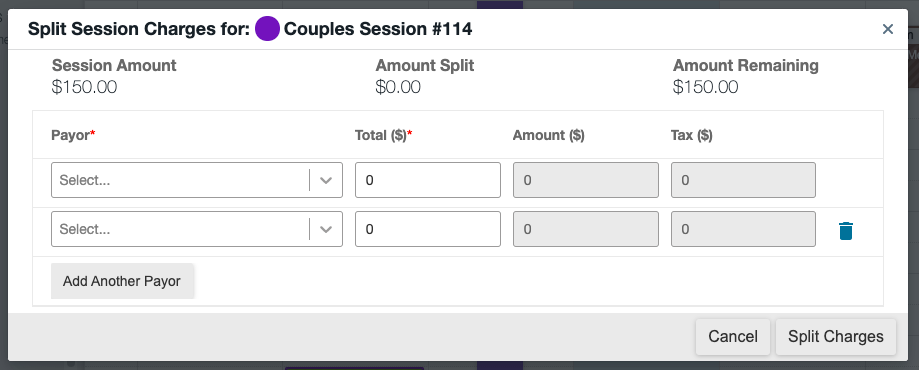Cancel the split charges dialog

click(733, 337)
